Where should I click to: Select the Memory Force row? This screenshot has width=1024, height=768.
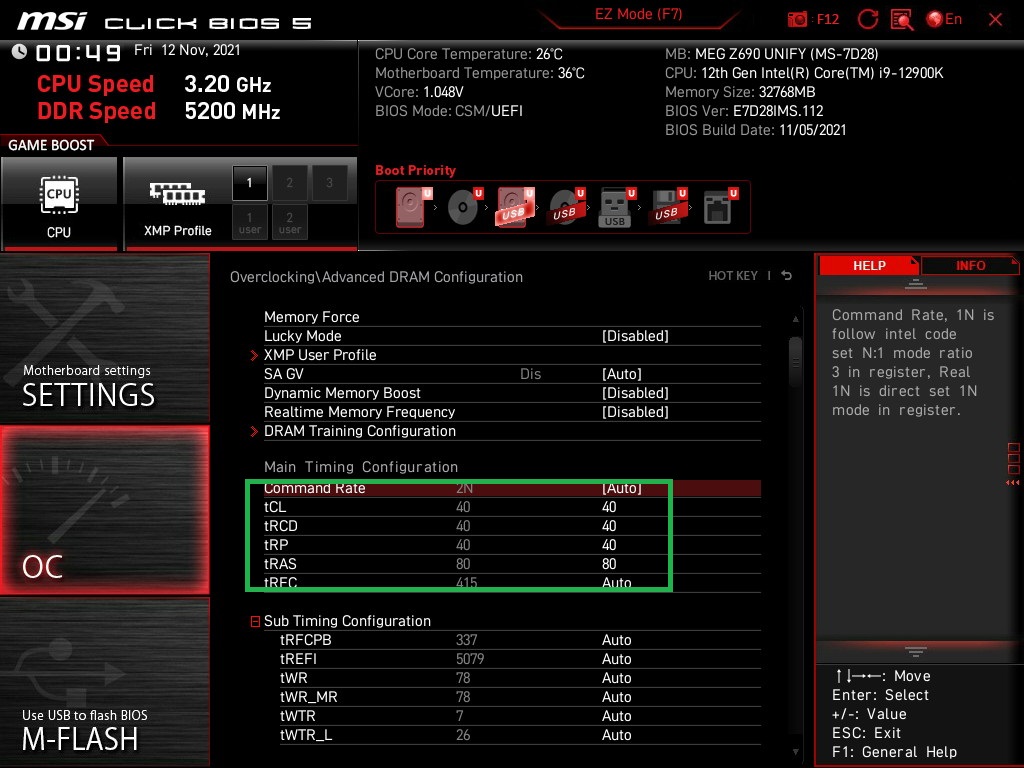(x=512, y=317)
